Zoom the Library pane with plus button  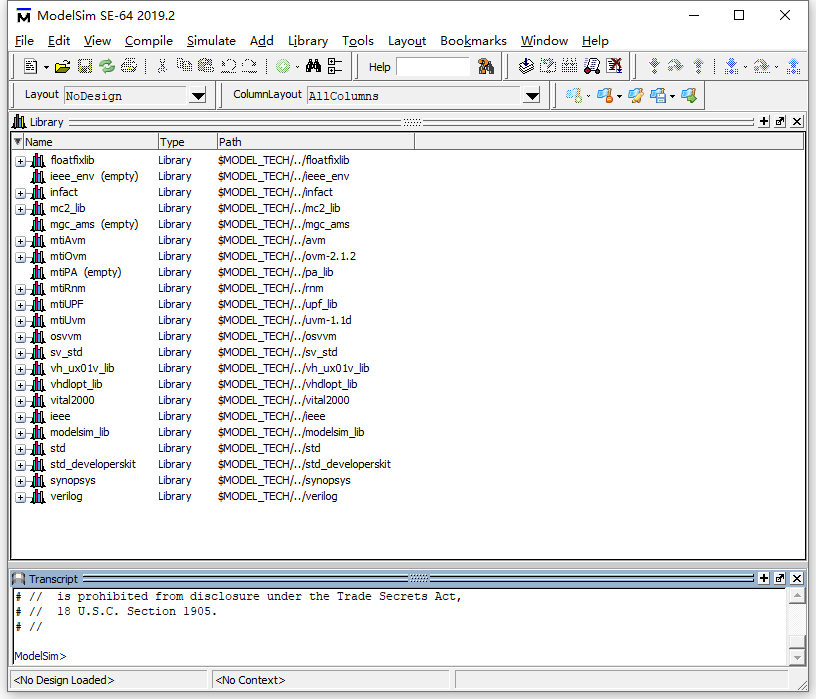[763, 122]
